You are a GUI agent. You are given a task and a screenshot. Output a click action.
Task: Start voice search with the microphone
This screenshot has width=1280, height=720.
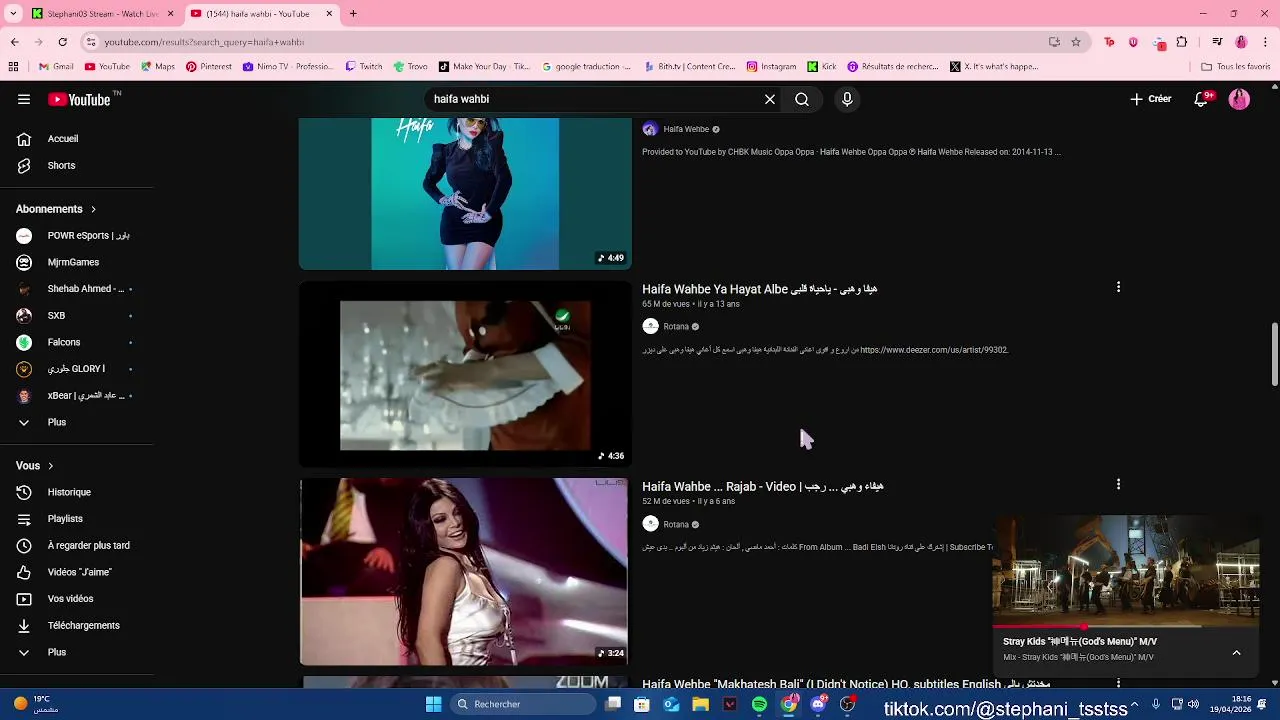[847, 99]
